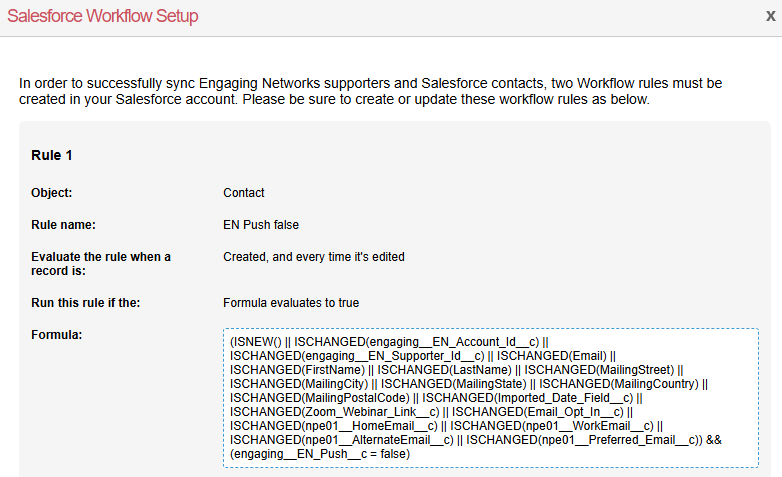
Task: Click 'ISCHANGED(FirstName)' in the formula
Action: click(x=298, y=369)
